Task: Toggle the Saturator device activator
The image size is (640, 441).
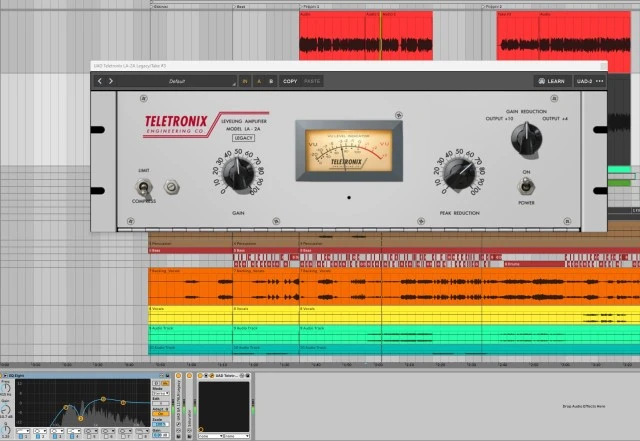Action: point(189,376)
